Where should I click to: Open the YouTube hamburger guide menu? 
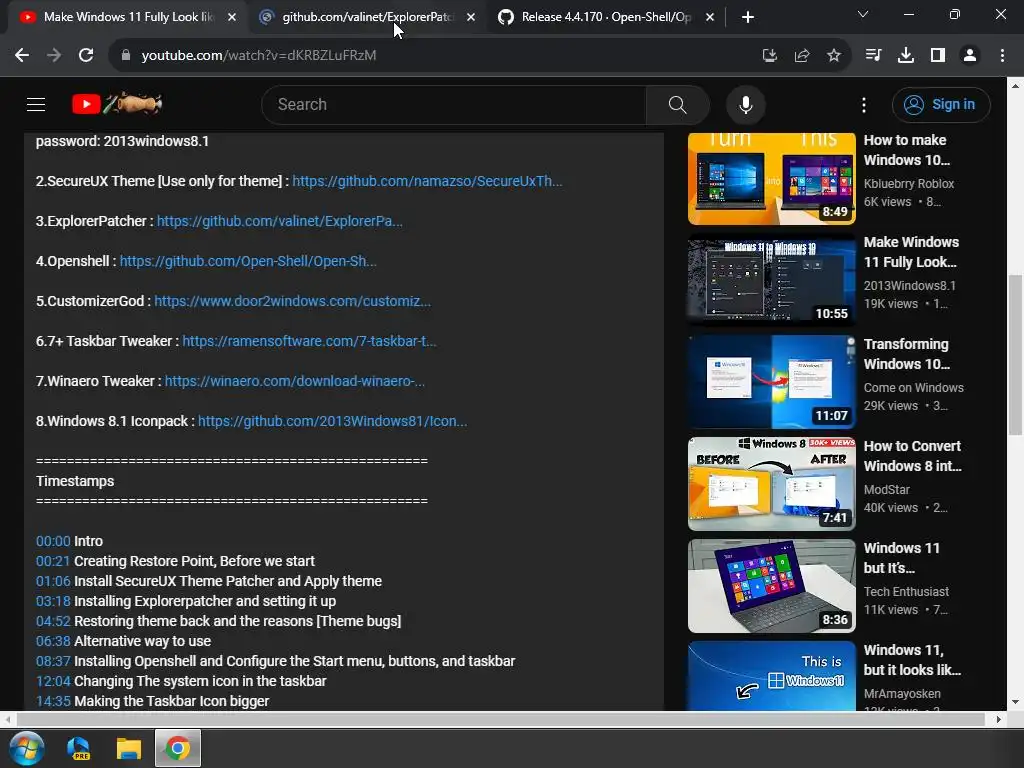click(x=36, y=104)
